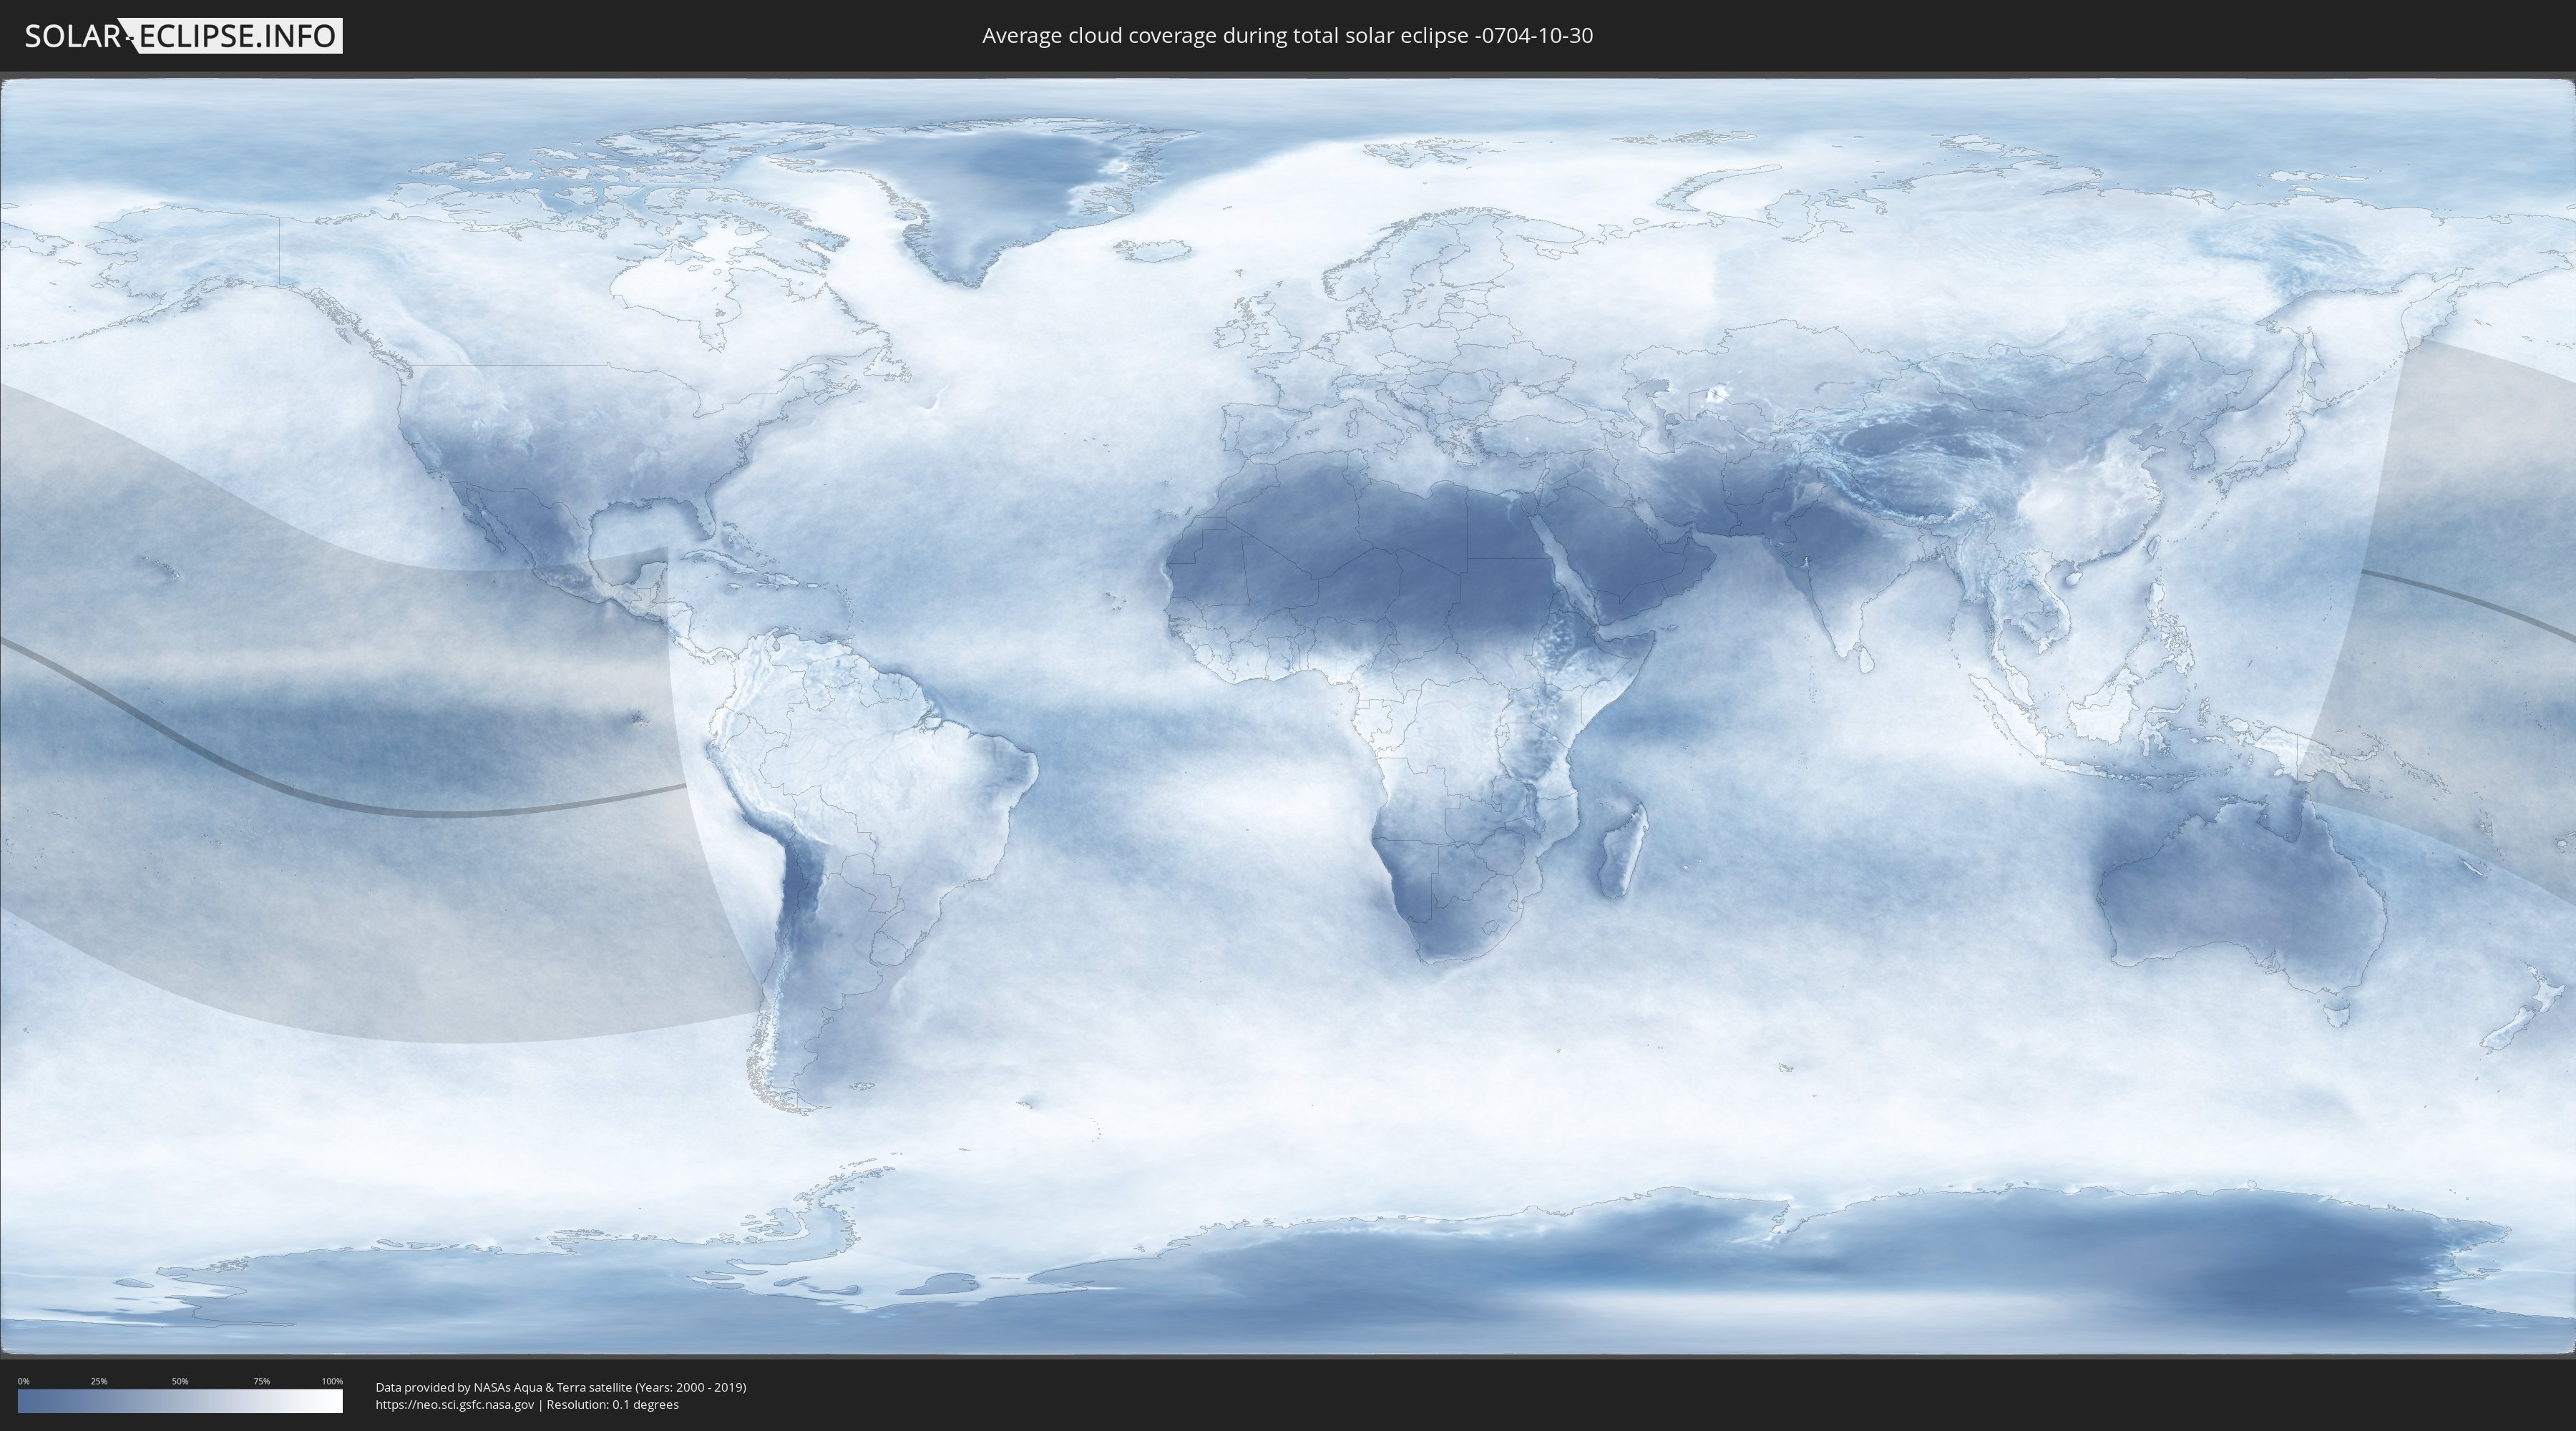Click the 0% label on the legend
Image resolution: width=2576 pixels, height=1431 pixels.
[23, 1381]
